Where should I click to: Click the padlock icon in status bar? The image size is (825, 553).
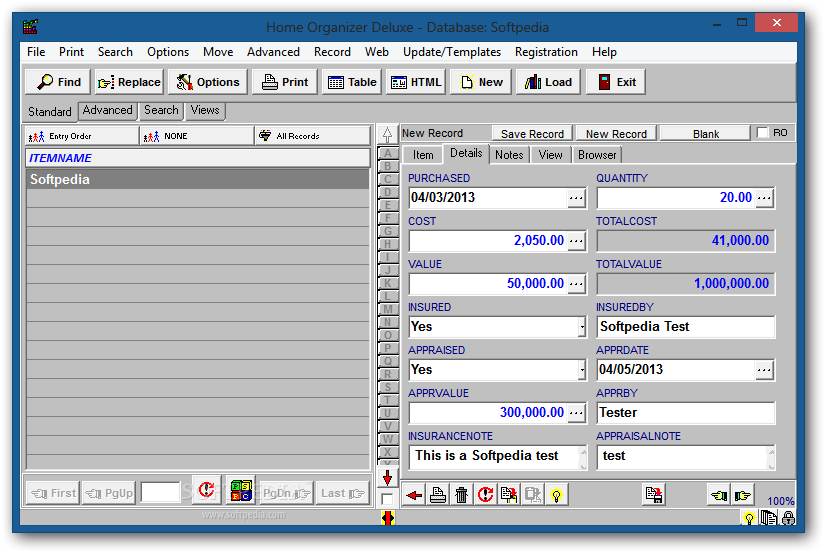[788, 518]
